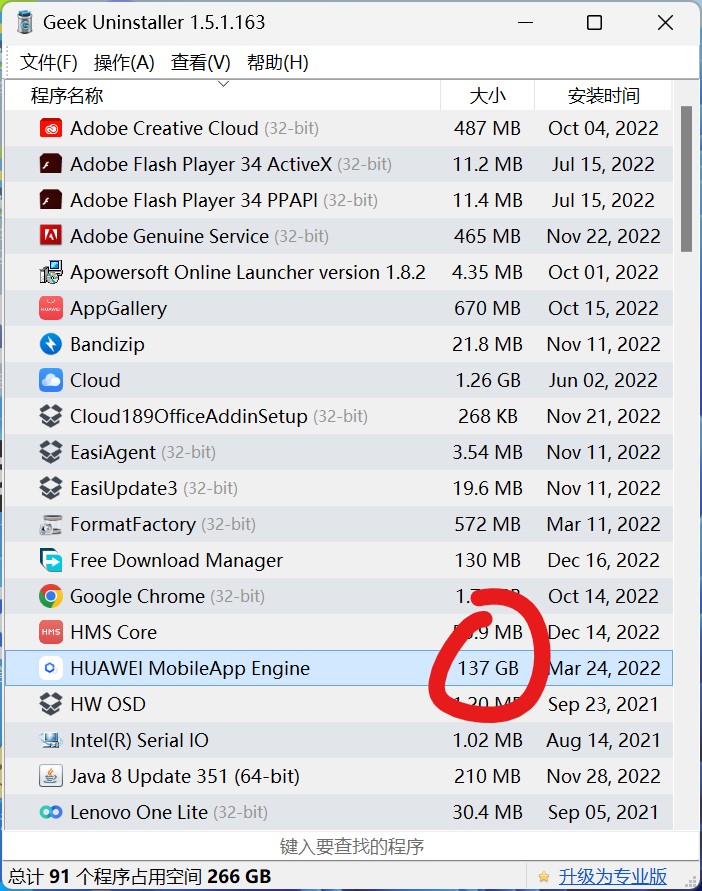Image resolution: width=702 pixels, height=891 pixels.
Task: Click the AppGallery Huawei icon
Action: 51,308
